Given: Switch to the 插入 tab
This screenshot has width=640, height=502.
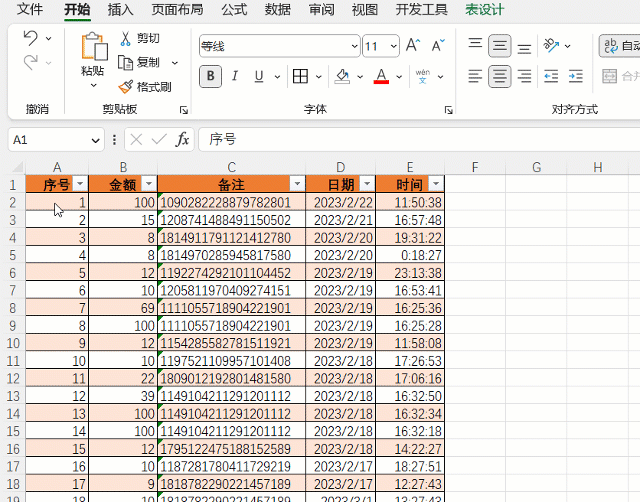Looking at the screenshot, I should tap(120, 9).
